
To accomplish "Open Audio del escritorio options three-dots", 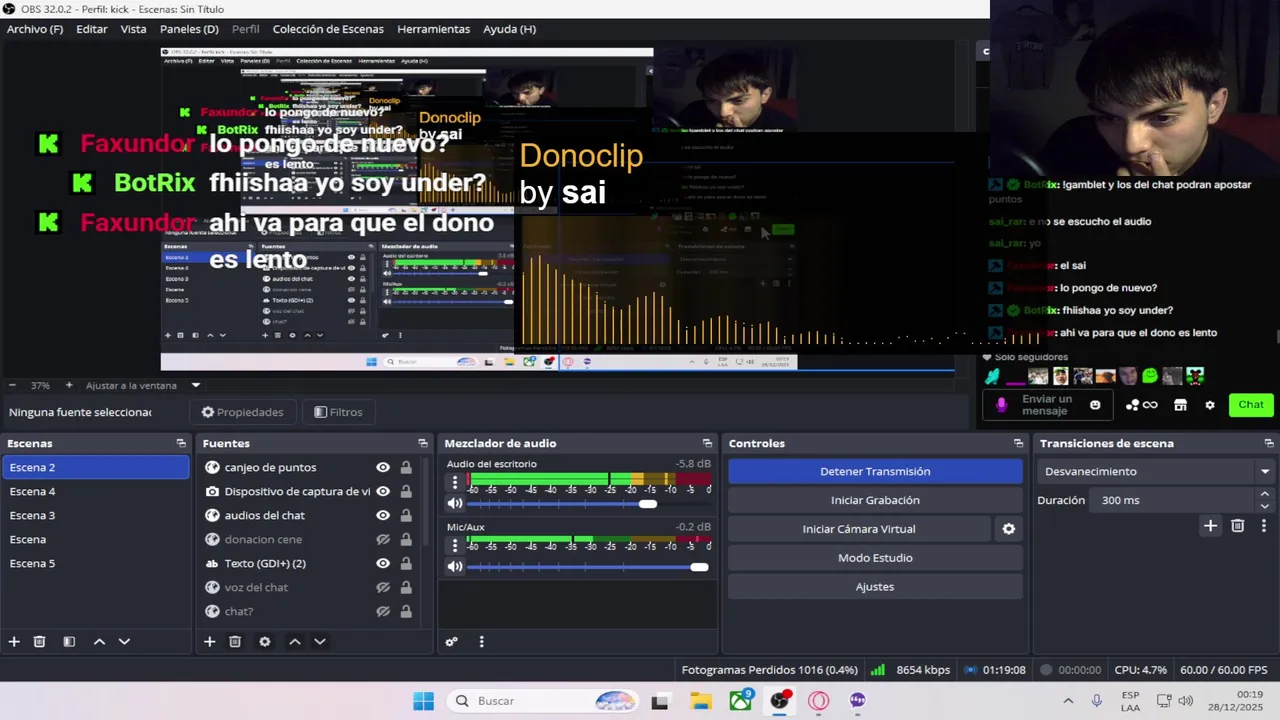I will point(455,484).
